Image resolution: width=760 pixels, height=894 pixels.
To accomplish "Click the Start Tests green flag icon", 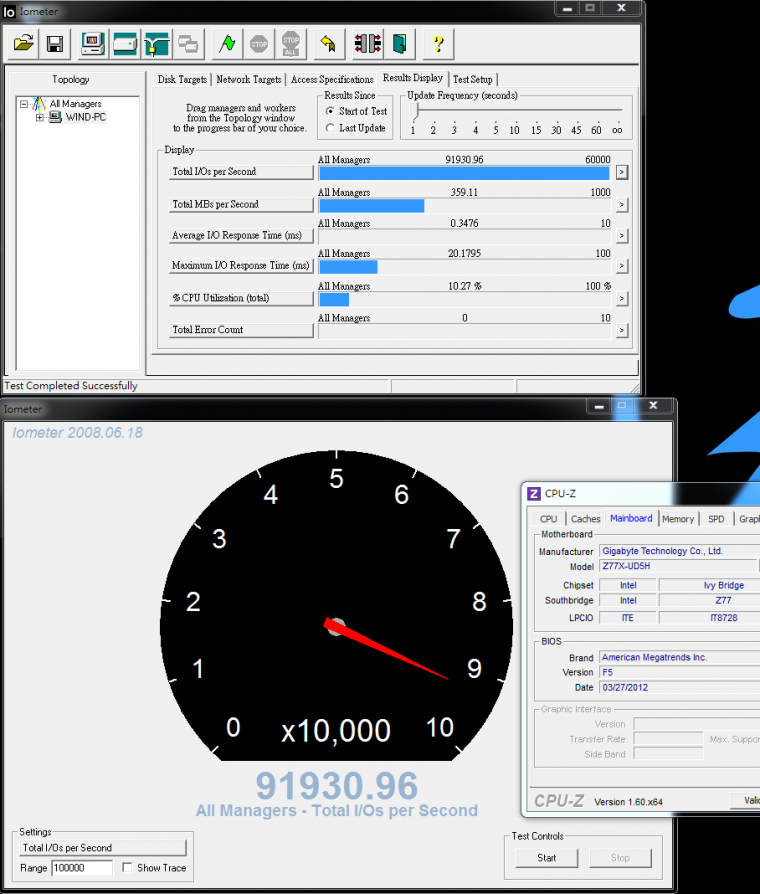I will point(228,44).
